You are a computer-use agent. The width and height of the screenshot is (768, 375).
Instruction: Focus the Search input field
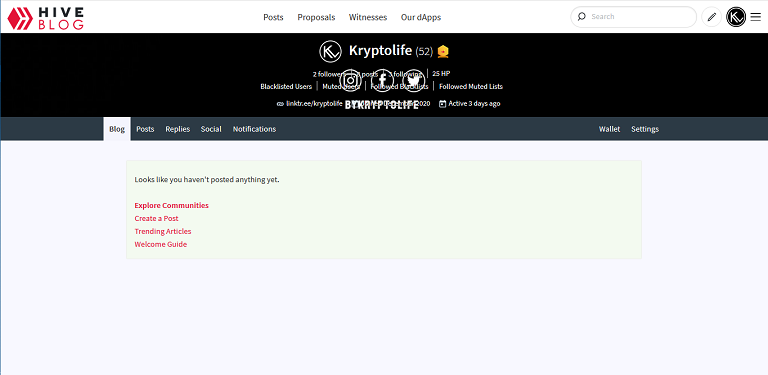633,17
